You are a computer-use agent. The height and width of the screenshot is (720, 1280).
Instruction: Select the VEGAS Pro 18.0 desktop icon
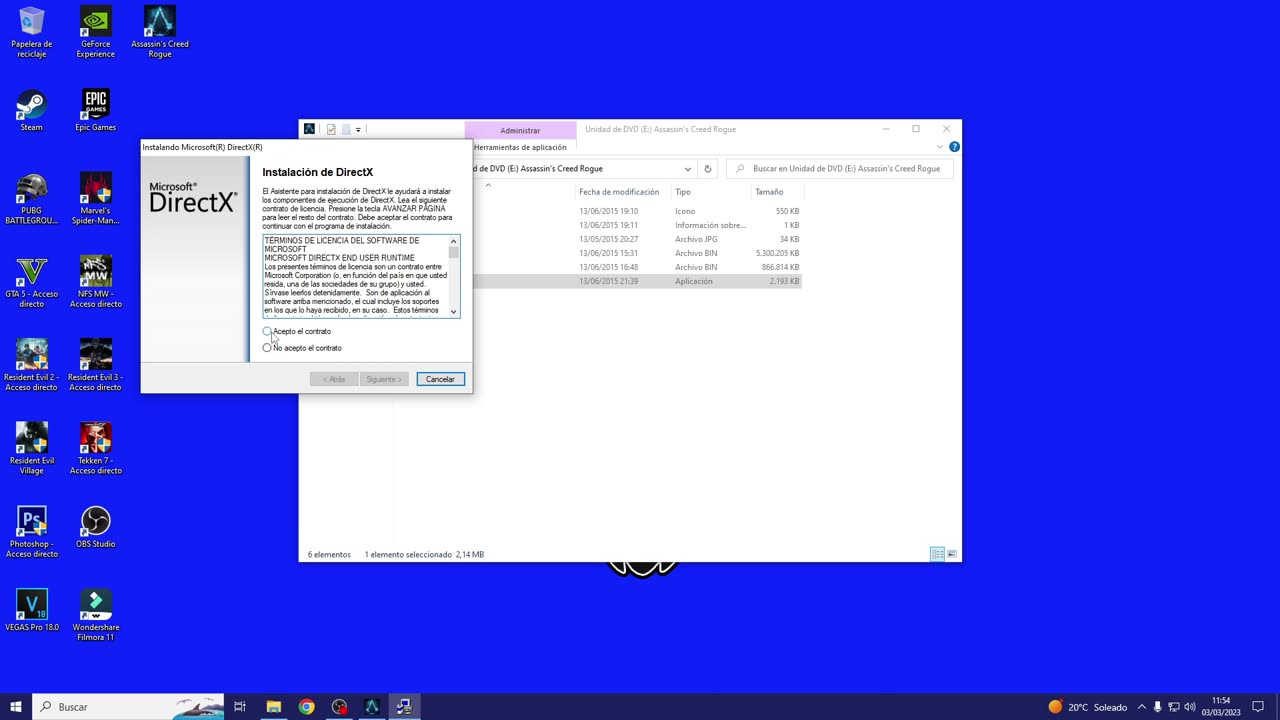point(32,611)
